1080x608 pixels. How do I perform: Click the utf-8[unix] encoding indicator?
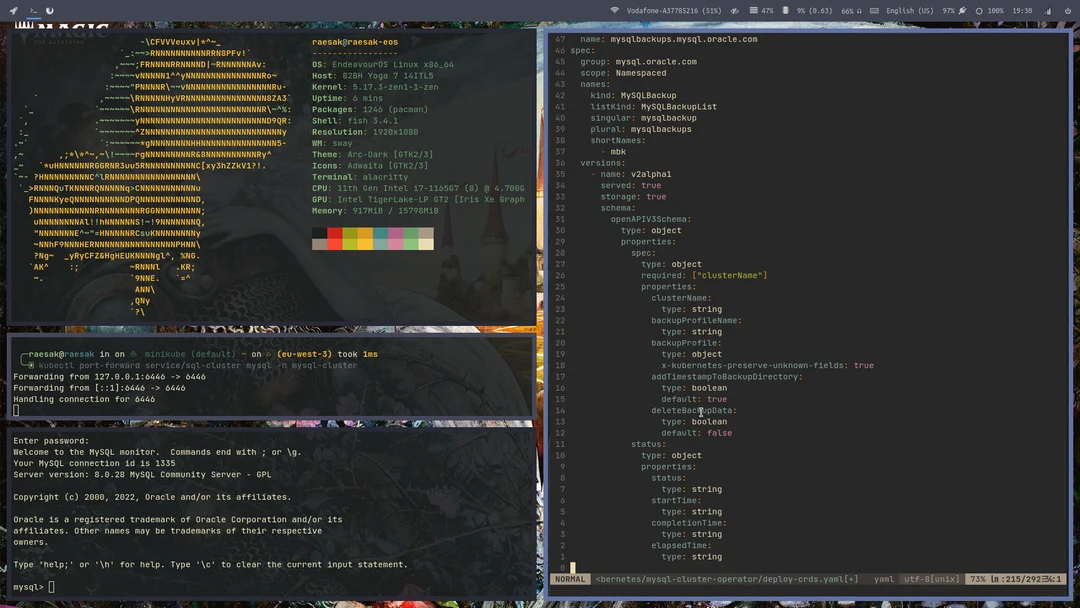pyautogui.click(x=931, y=579)
